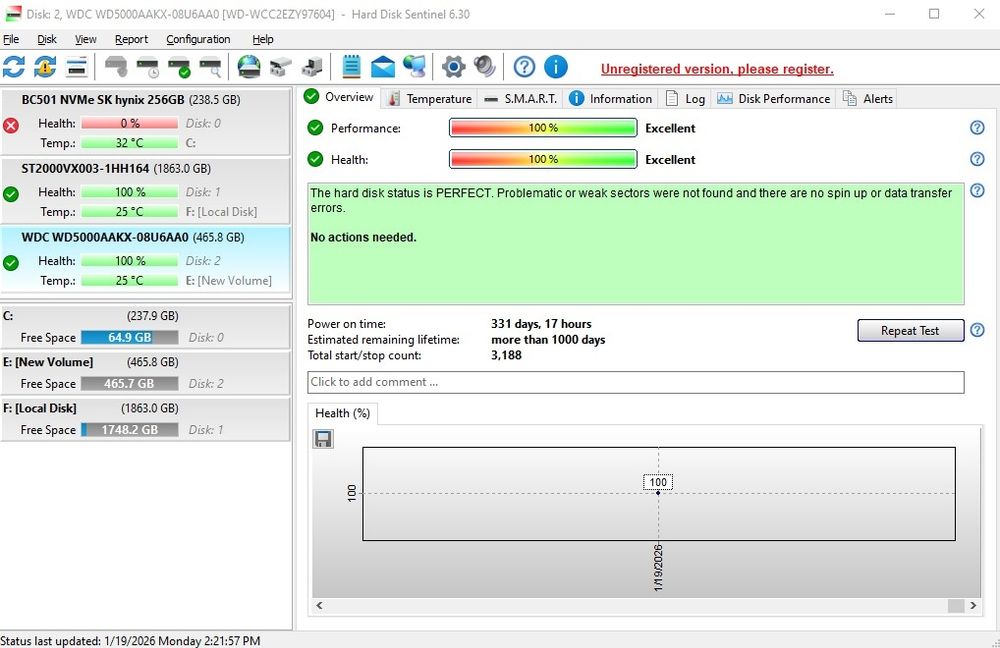Click the globe over disk toolbar icon
This screenshot has width=1000, height=648.
tap(249, 66)
